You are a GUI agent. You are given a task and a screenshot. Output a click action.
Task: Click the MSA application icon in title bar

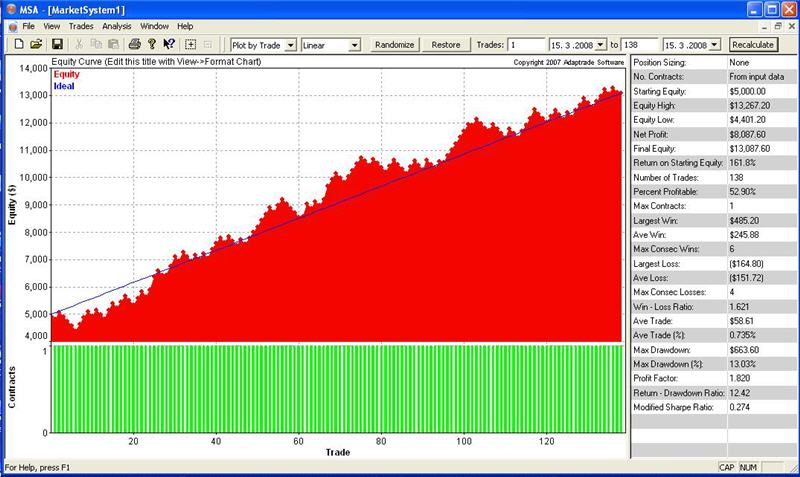[11, 9]
